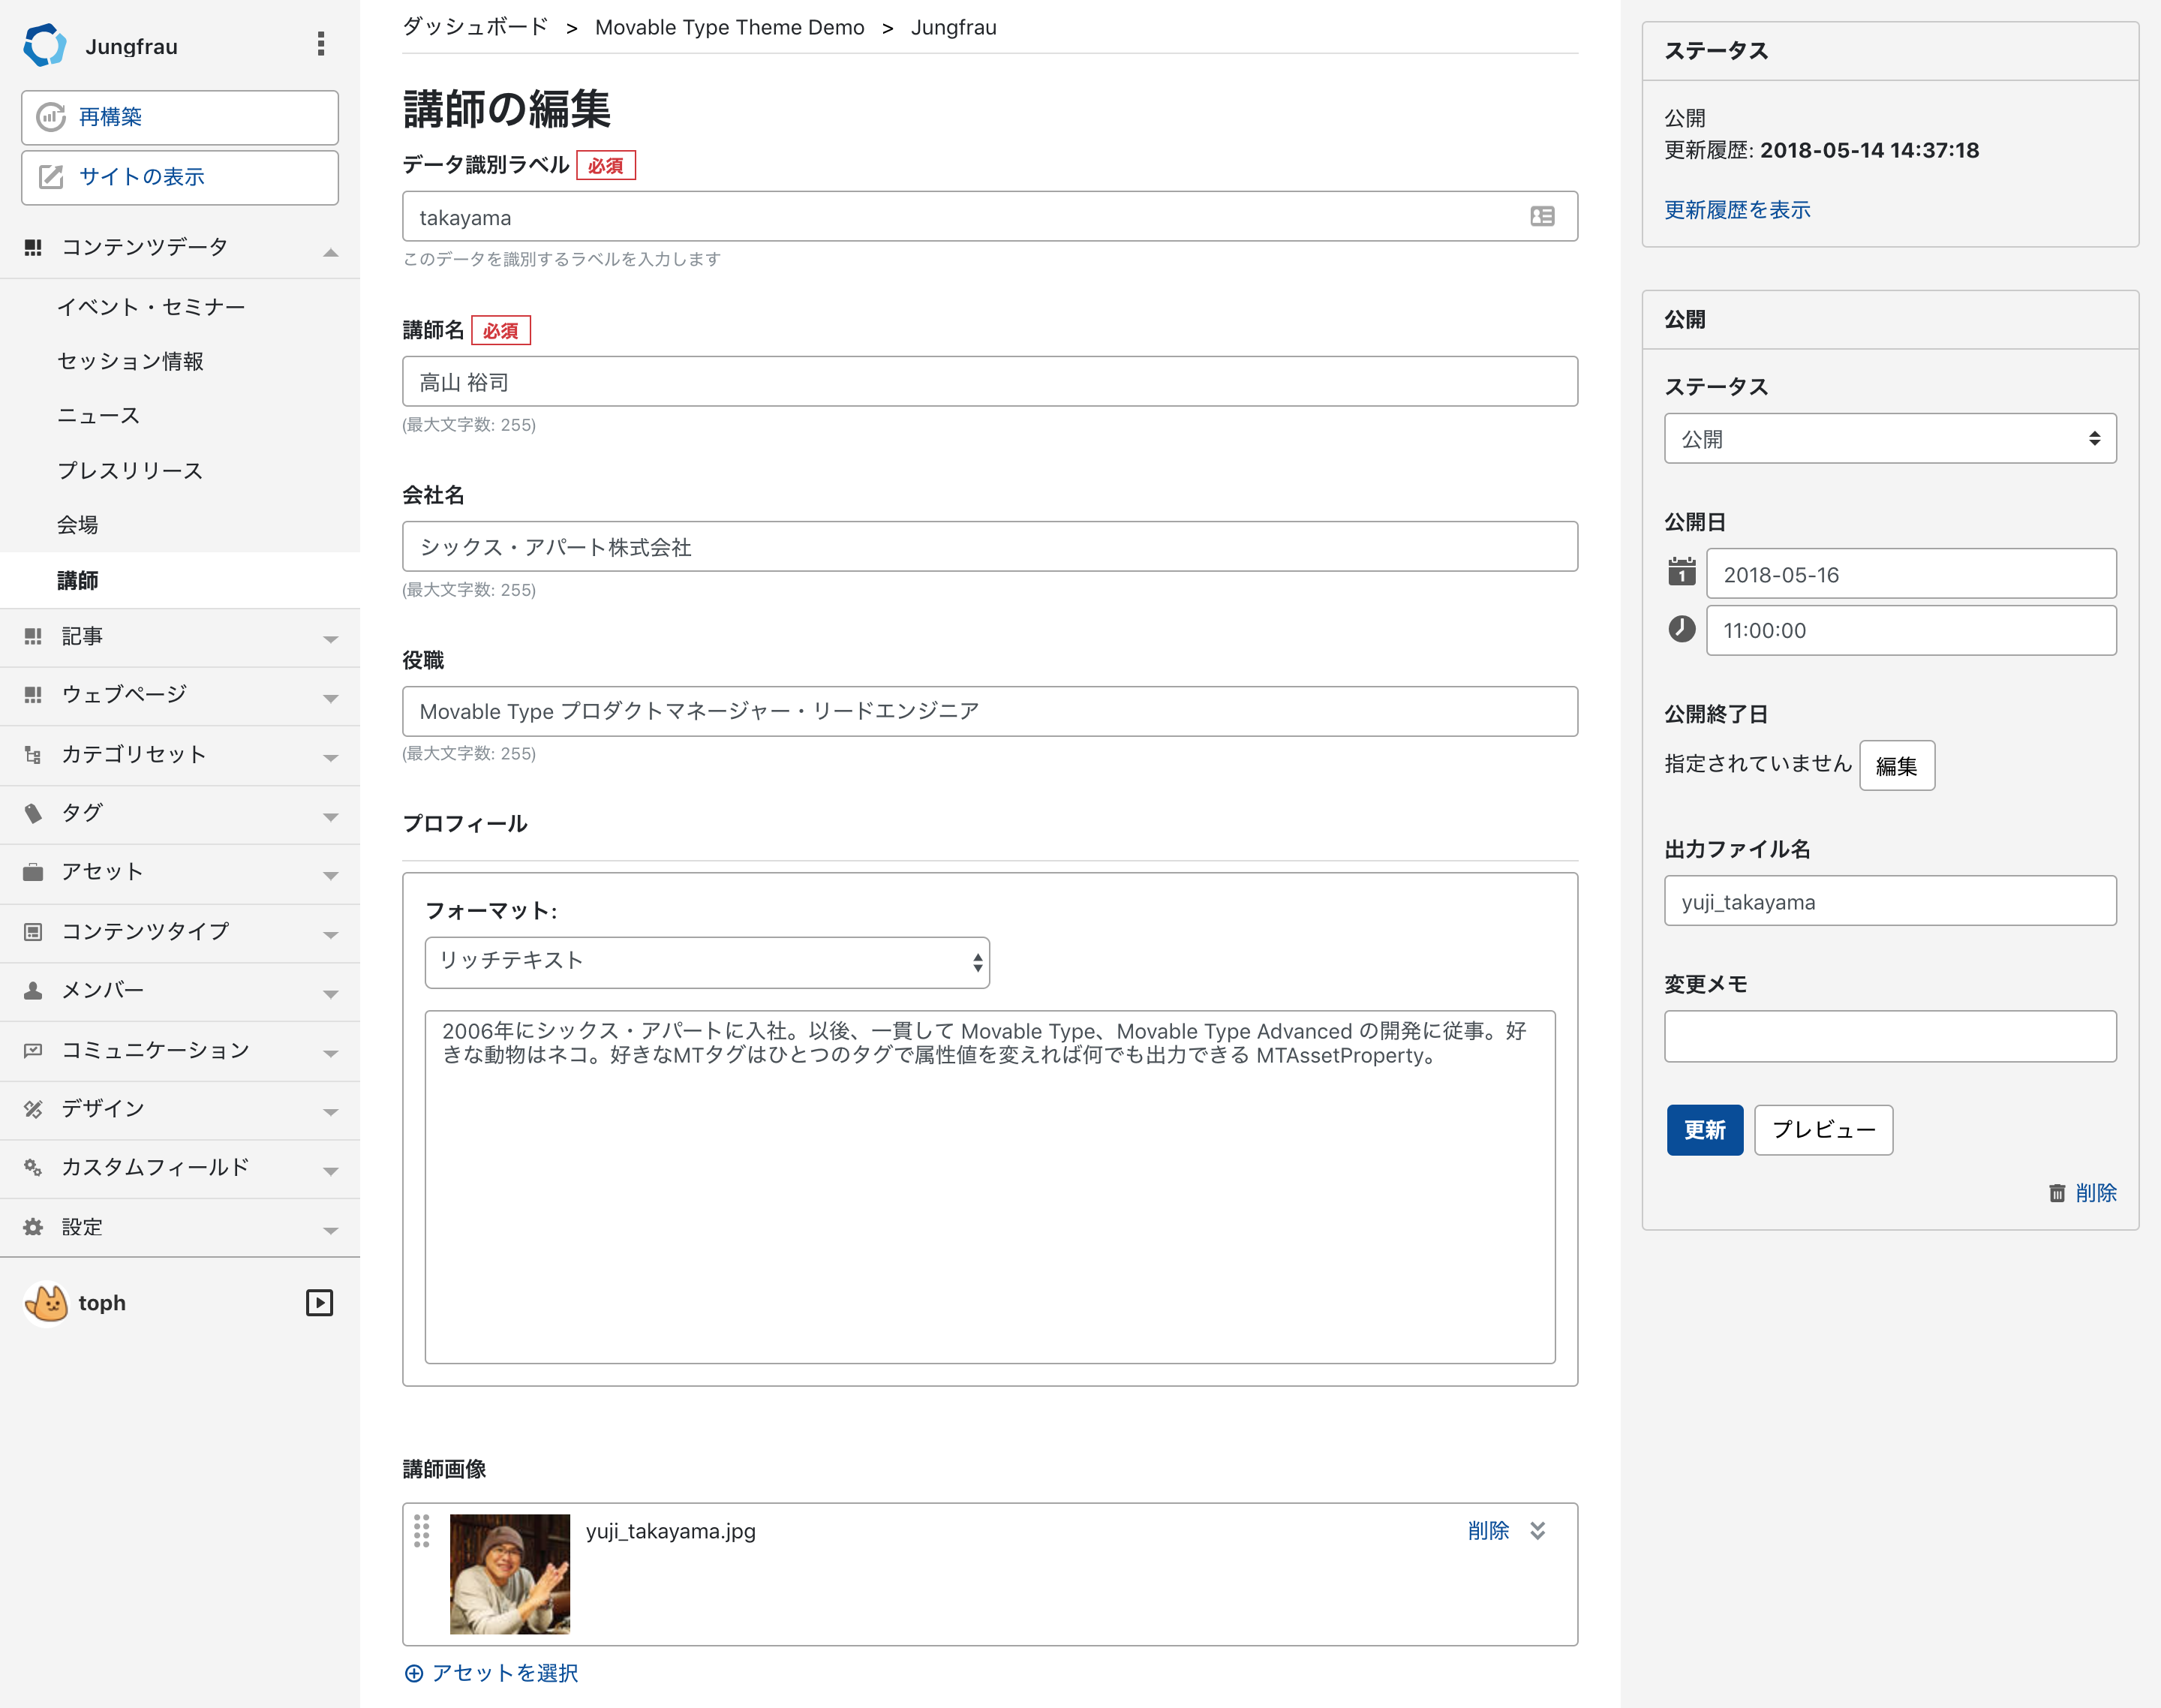This screenshot has height=1708, width=2161.
Task: Open the リッチテキスト format dropdown
Action: click(706, 962)
